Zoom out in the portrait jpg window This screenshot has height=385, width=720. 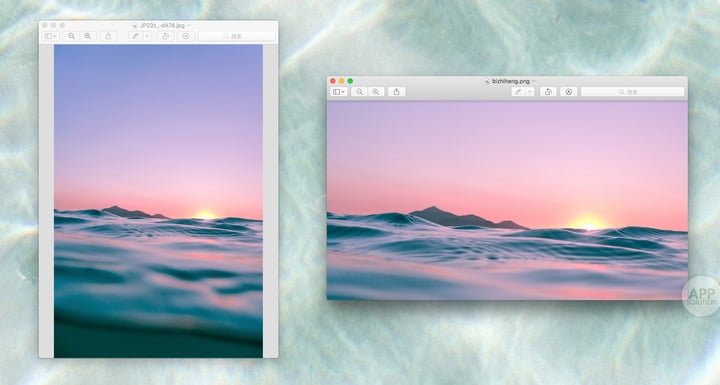(x=71, y=36)
